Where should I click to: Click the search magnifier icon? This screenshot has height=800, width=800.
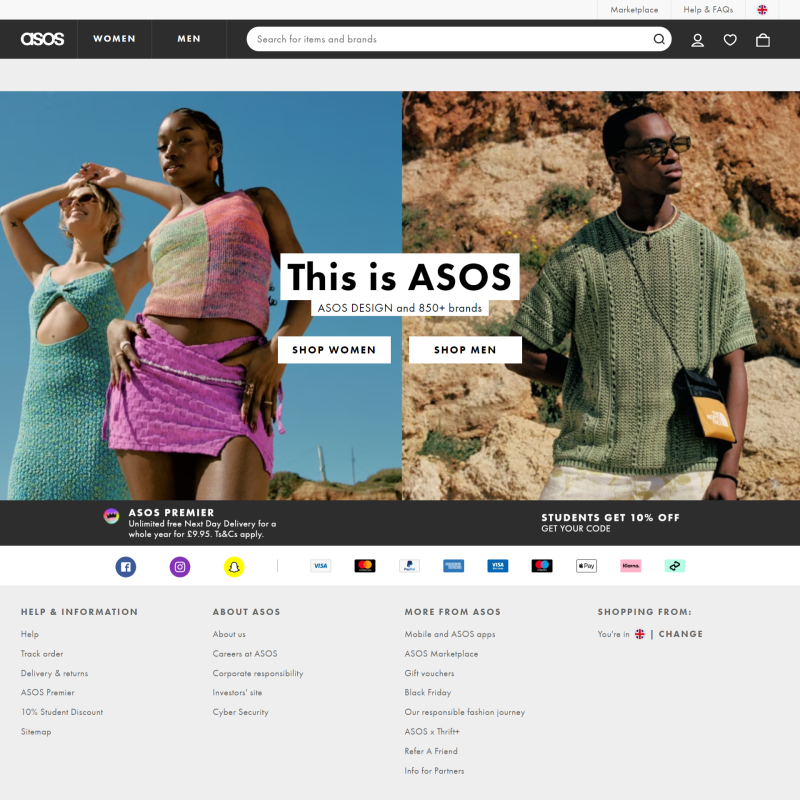659,39
